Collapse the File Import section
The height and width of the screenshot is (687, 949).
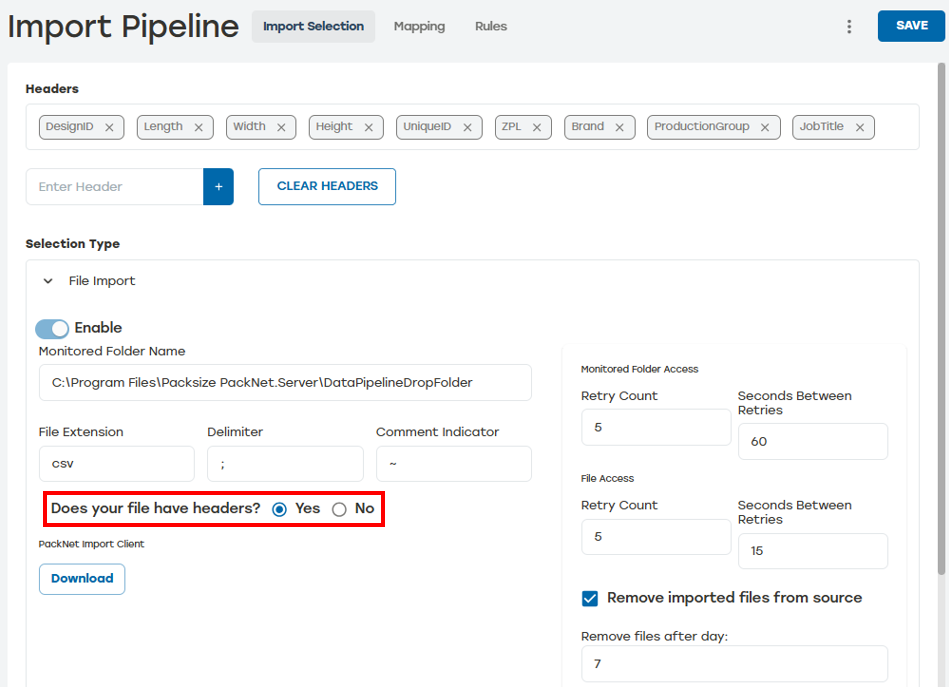(x=48, y=281)
